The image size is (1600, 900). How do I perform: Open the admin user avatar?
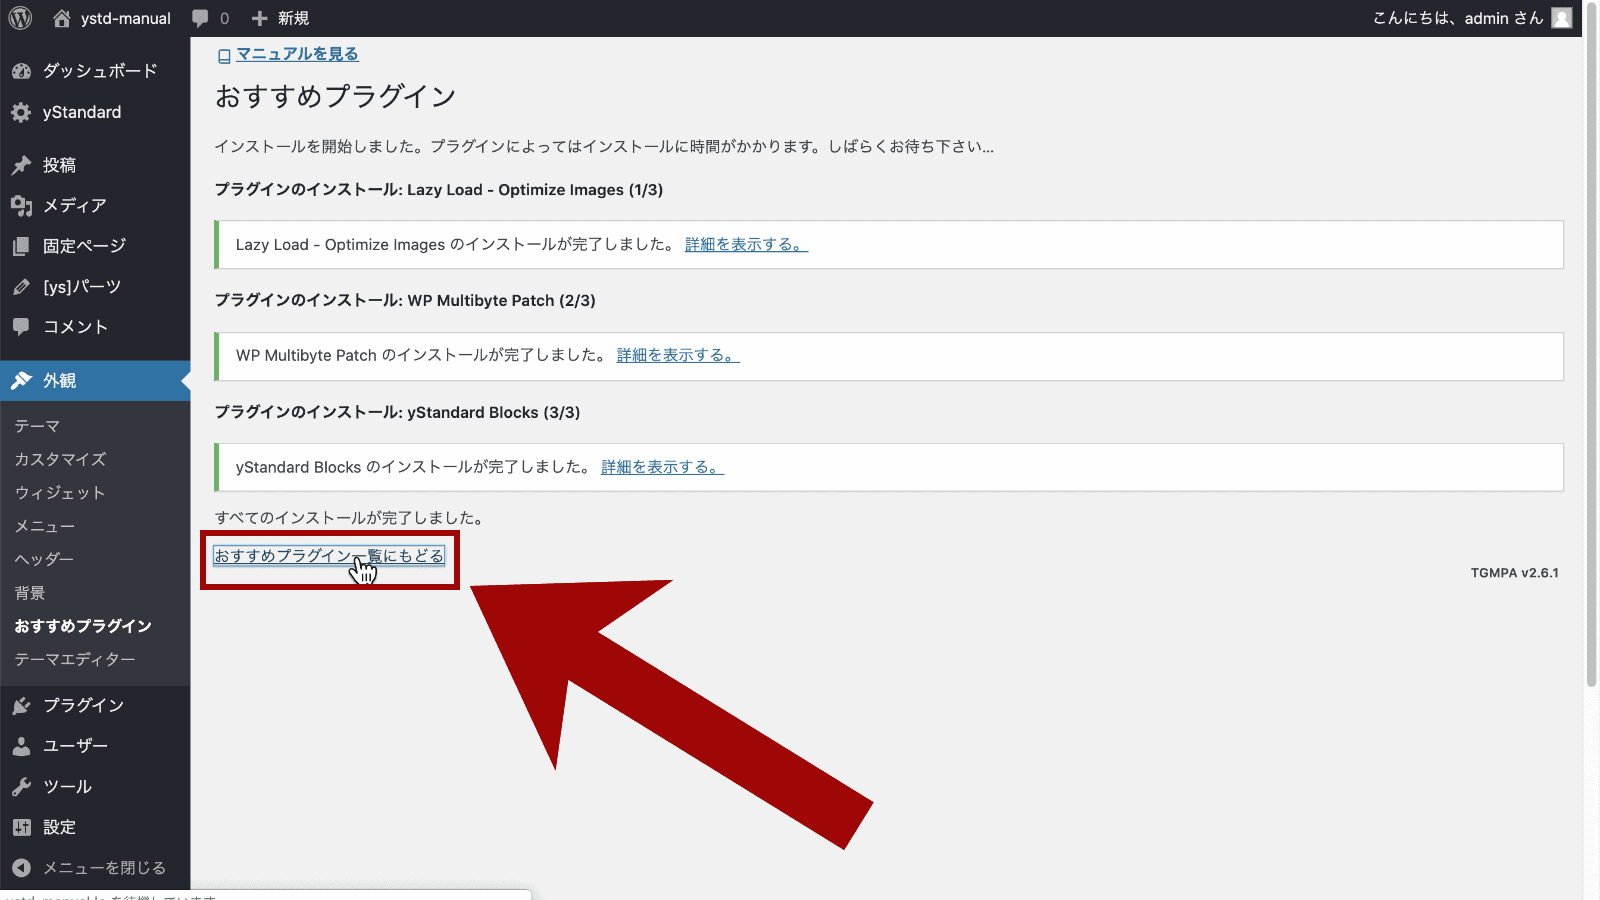click(x=1562, y=18)
